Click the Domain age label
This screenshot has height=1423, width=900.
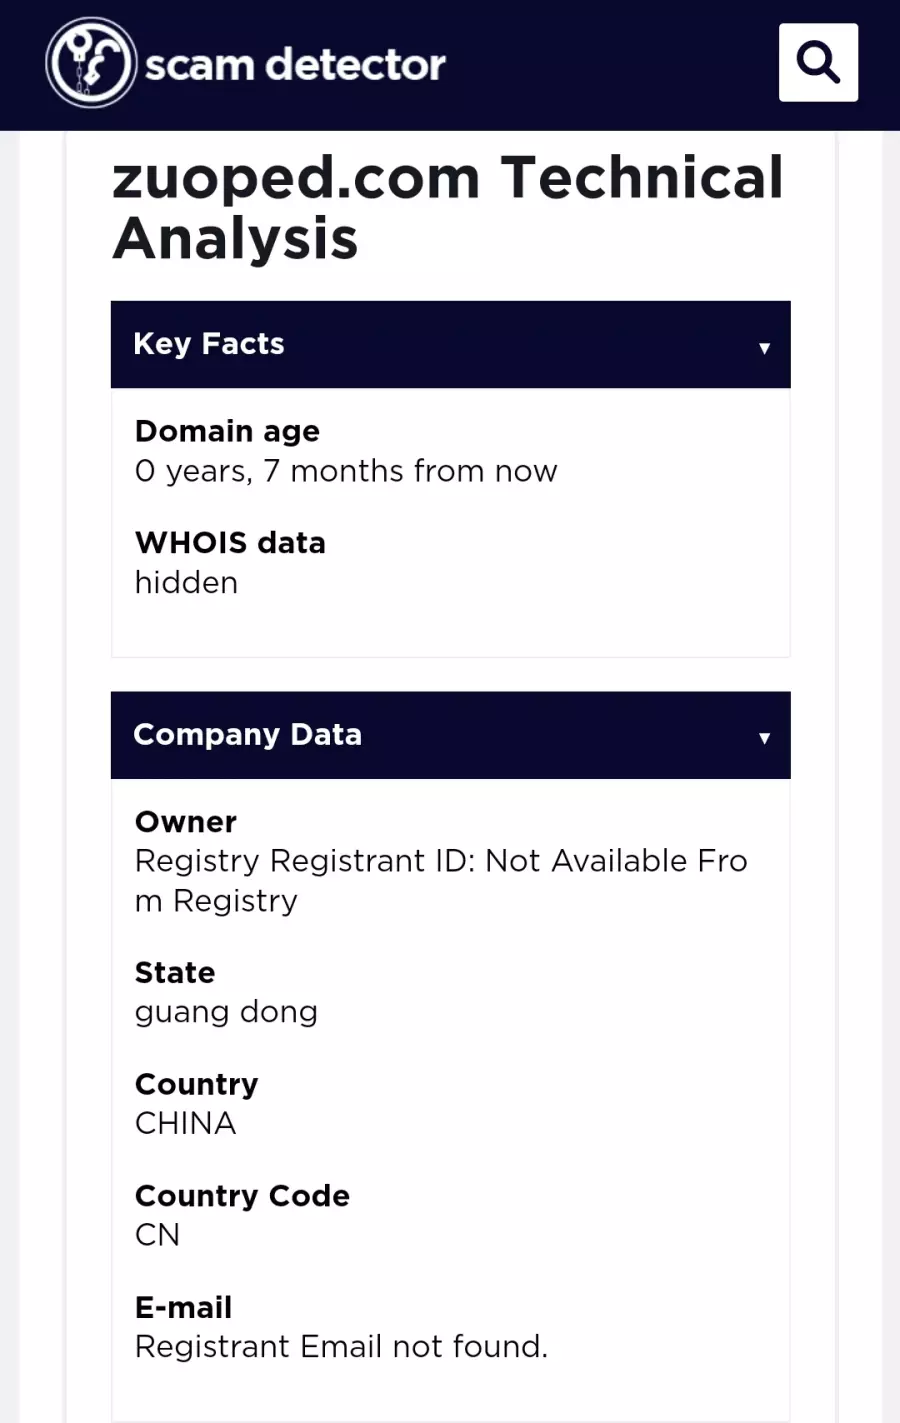tap(227, 431)
